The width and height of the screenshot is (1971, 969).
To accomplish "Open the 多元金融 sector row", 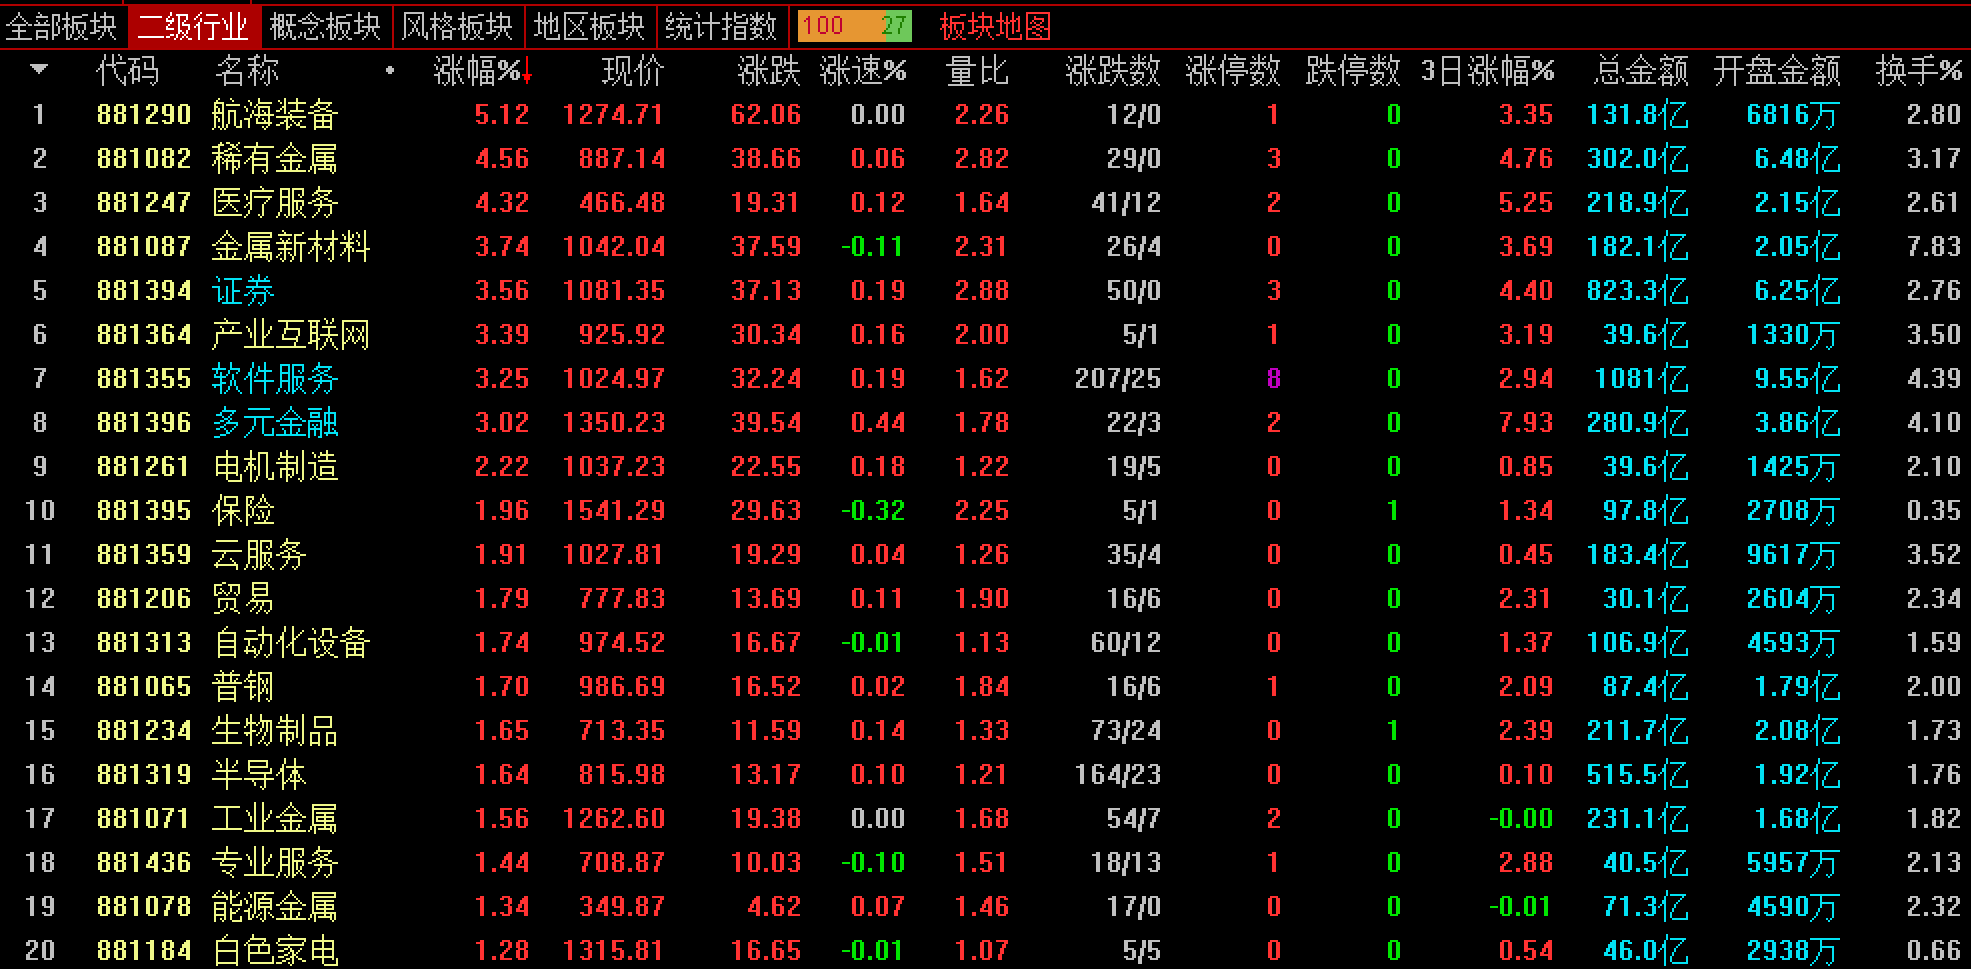I will click(x=275, y=423).
